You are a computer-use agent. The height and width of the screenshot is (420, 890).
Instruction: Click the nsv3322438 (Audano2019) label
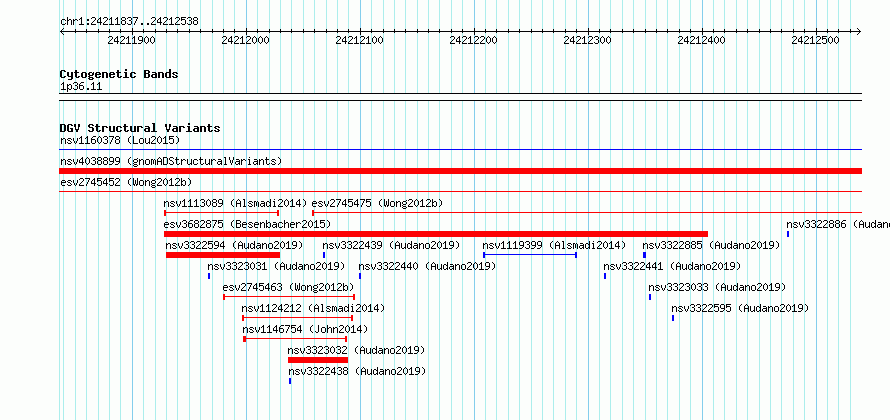(357, 371)
